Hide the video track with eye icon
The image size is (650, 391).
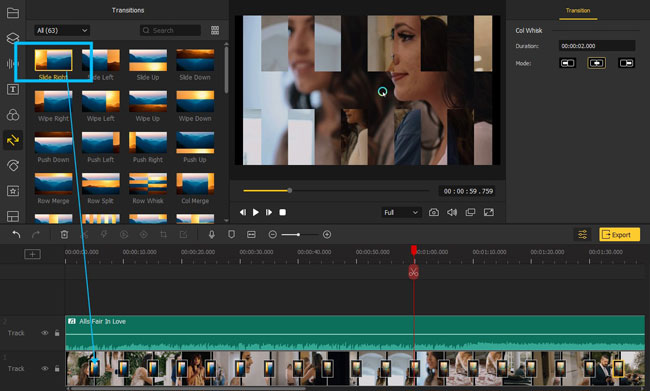[x=44, y=368]
